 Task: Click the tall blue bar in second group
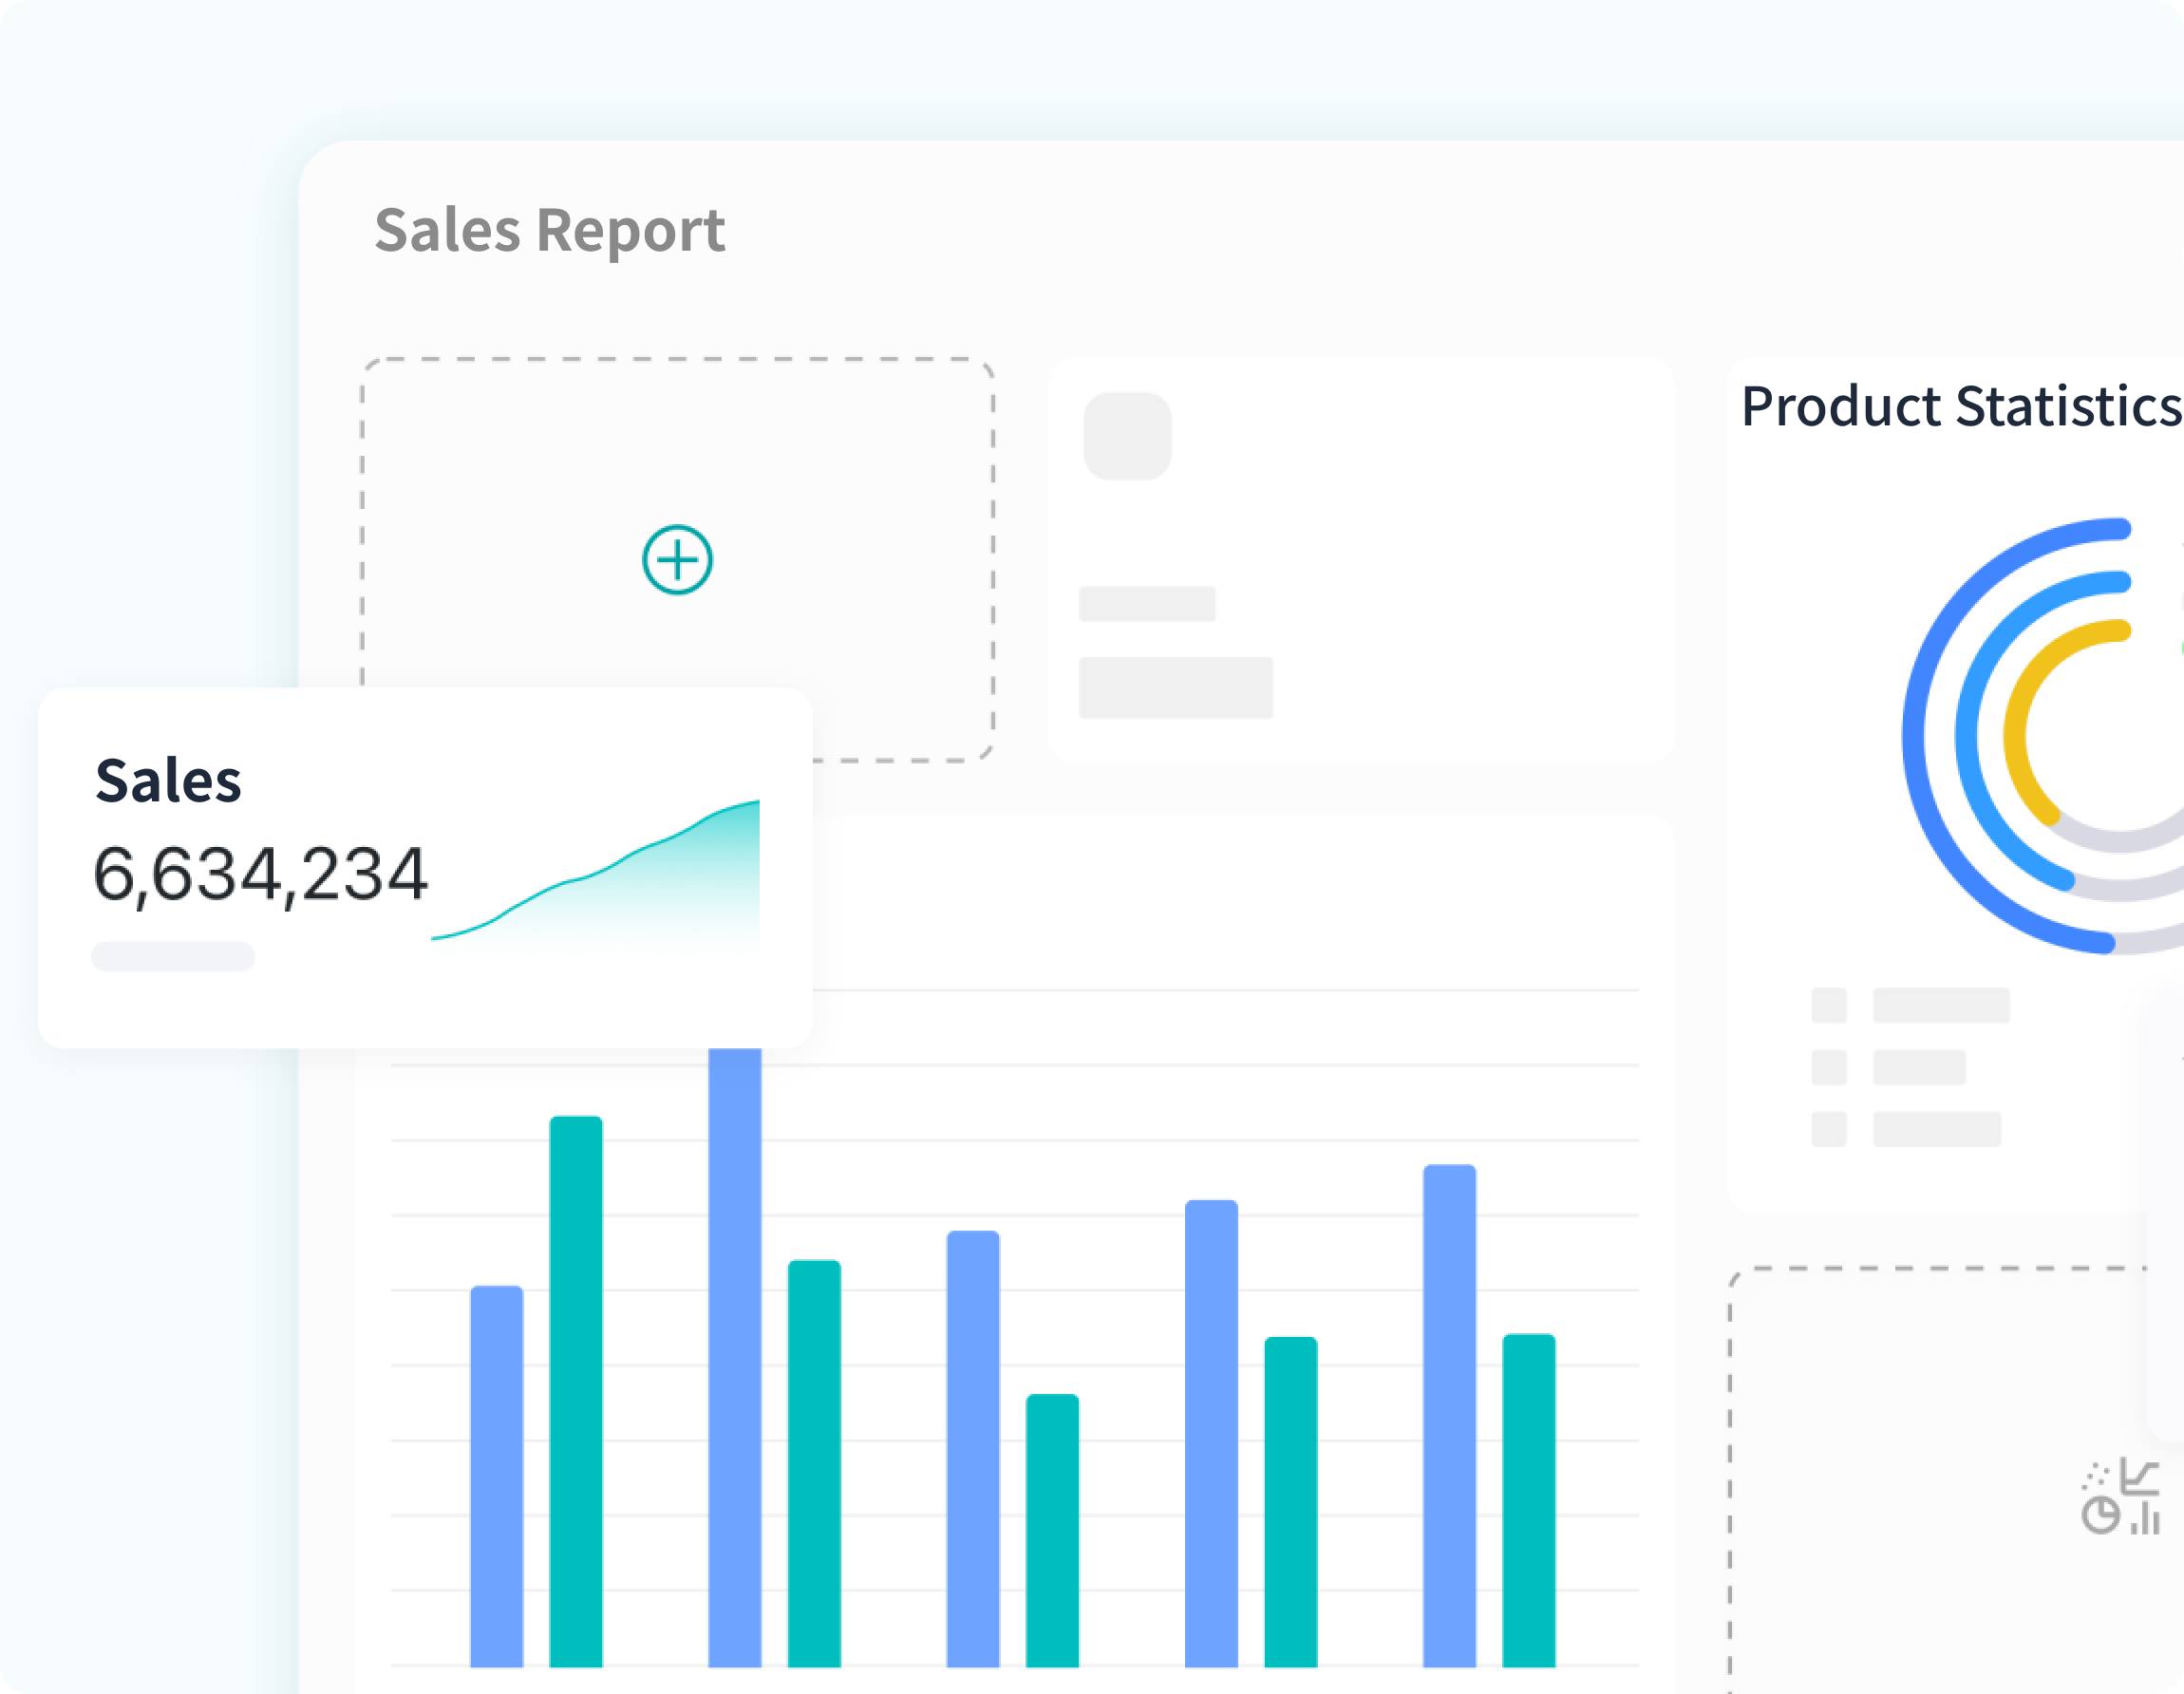[x=735, y=1357]
